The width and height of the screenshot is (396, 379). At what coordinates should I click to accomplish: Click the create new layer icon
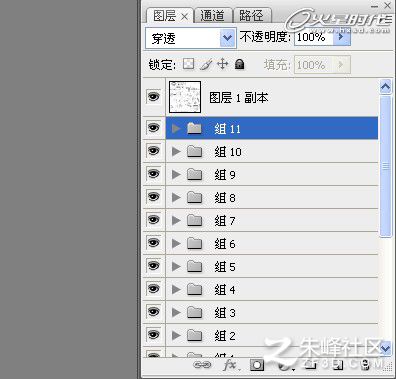(337, 365)
